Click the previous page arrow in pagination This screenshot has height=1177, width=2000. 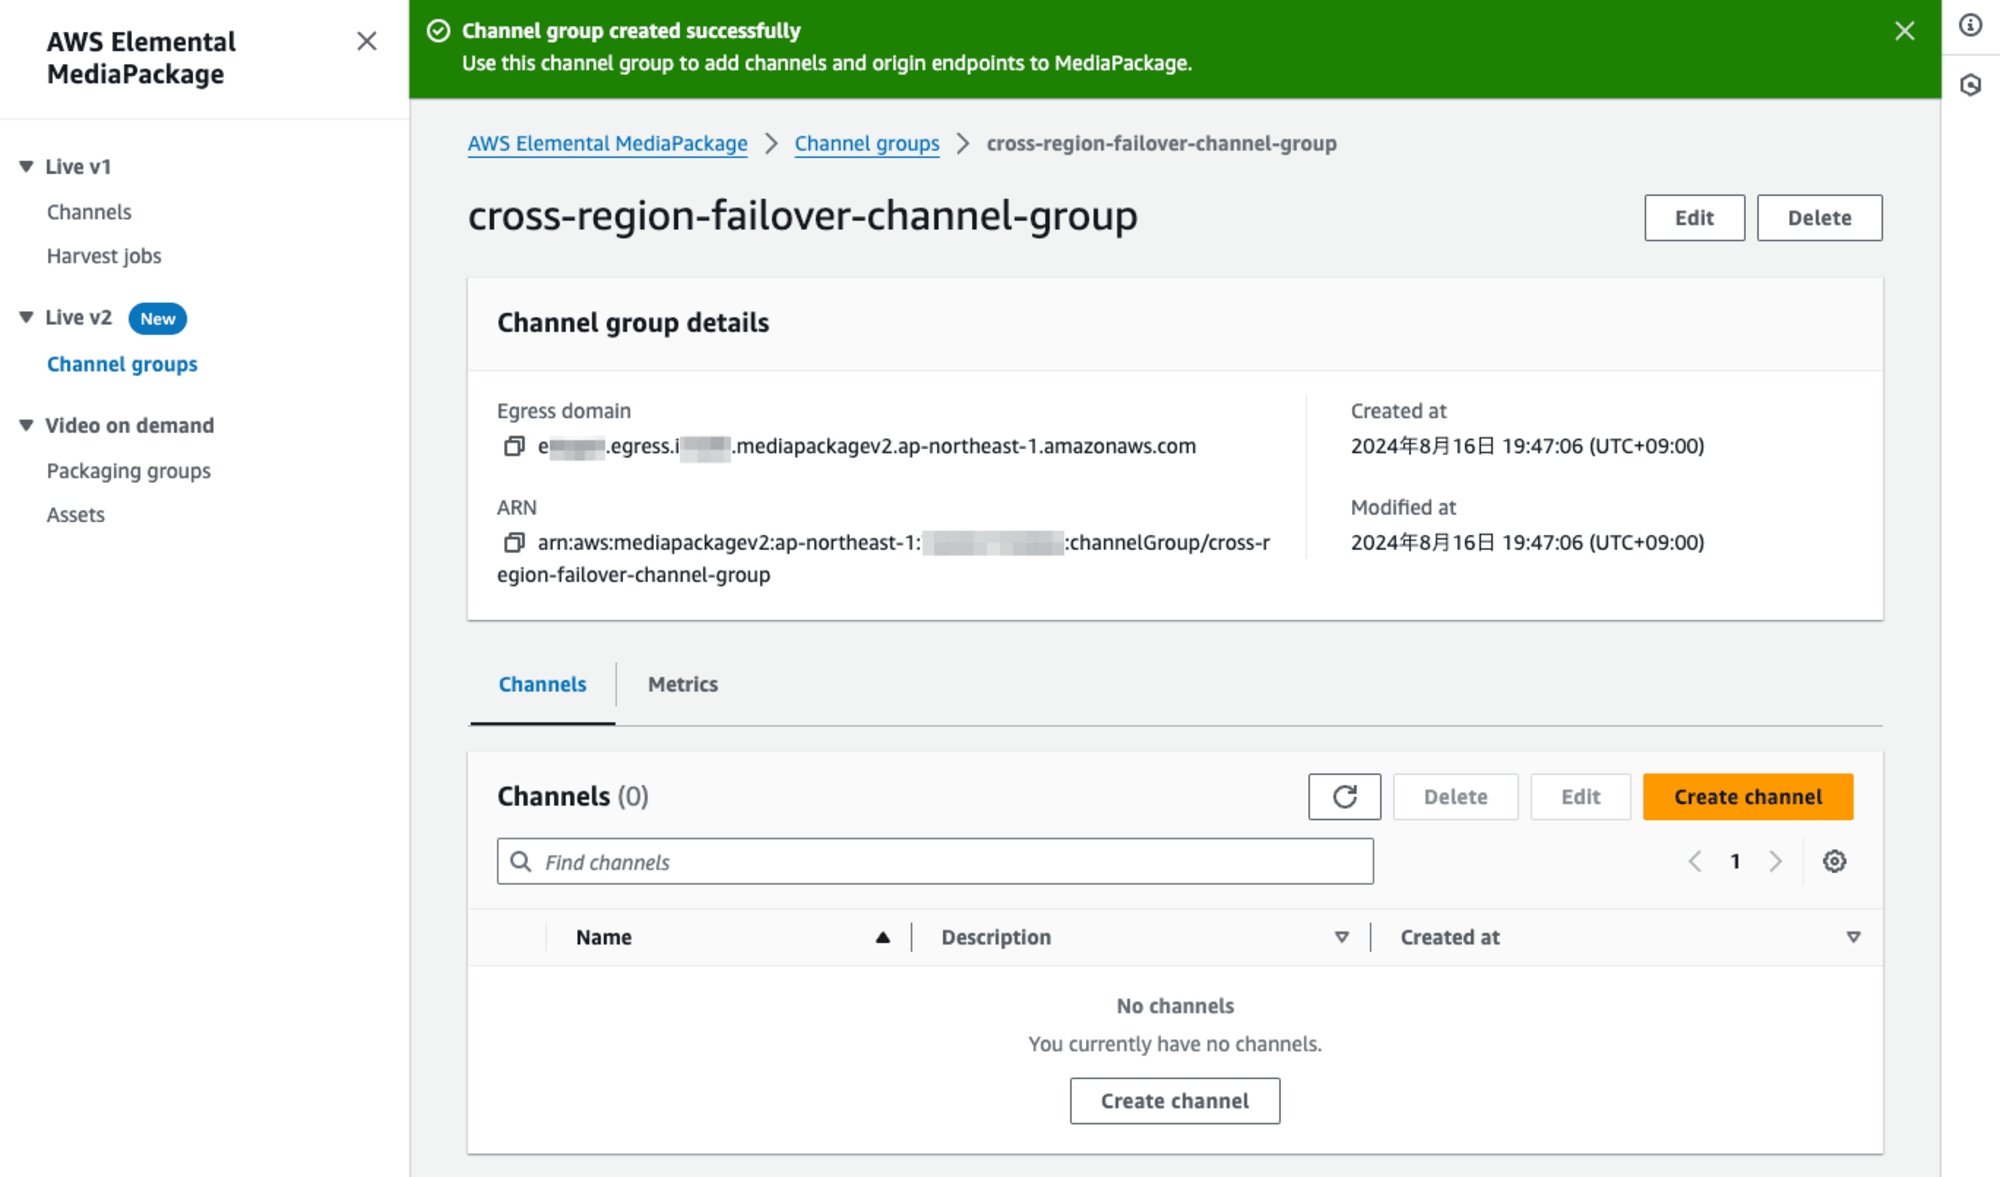click(x=1695, y=860)
